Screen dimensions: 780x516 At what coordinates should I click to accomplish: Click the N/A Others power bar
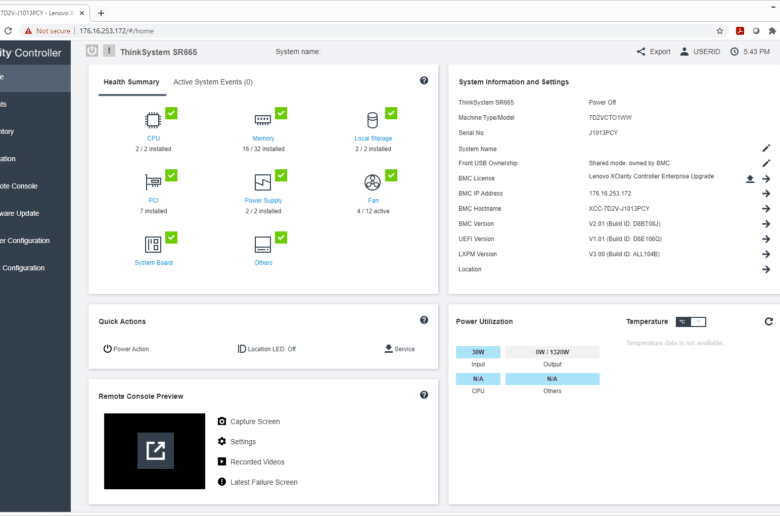pos(552,379)
